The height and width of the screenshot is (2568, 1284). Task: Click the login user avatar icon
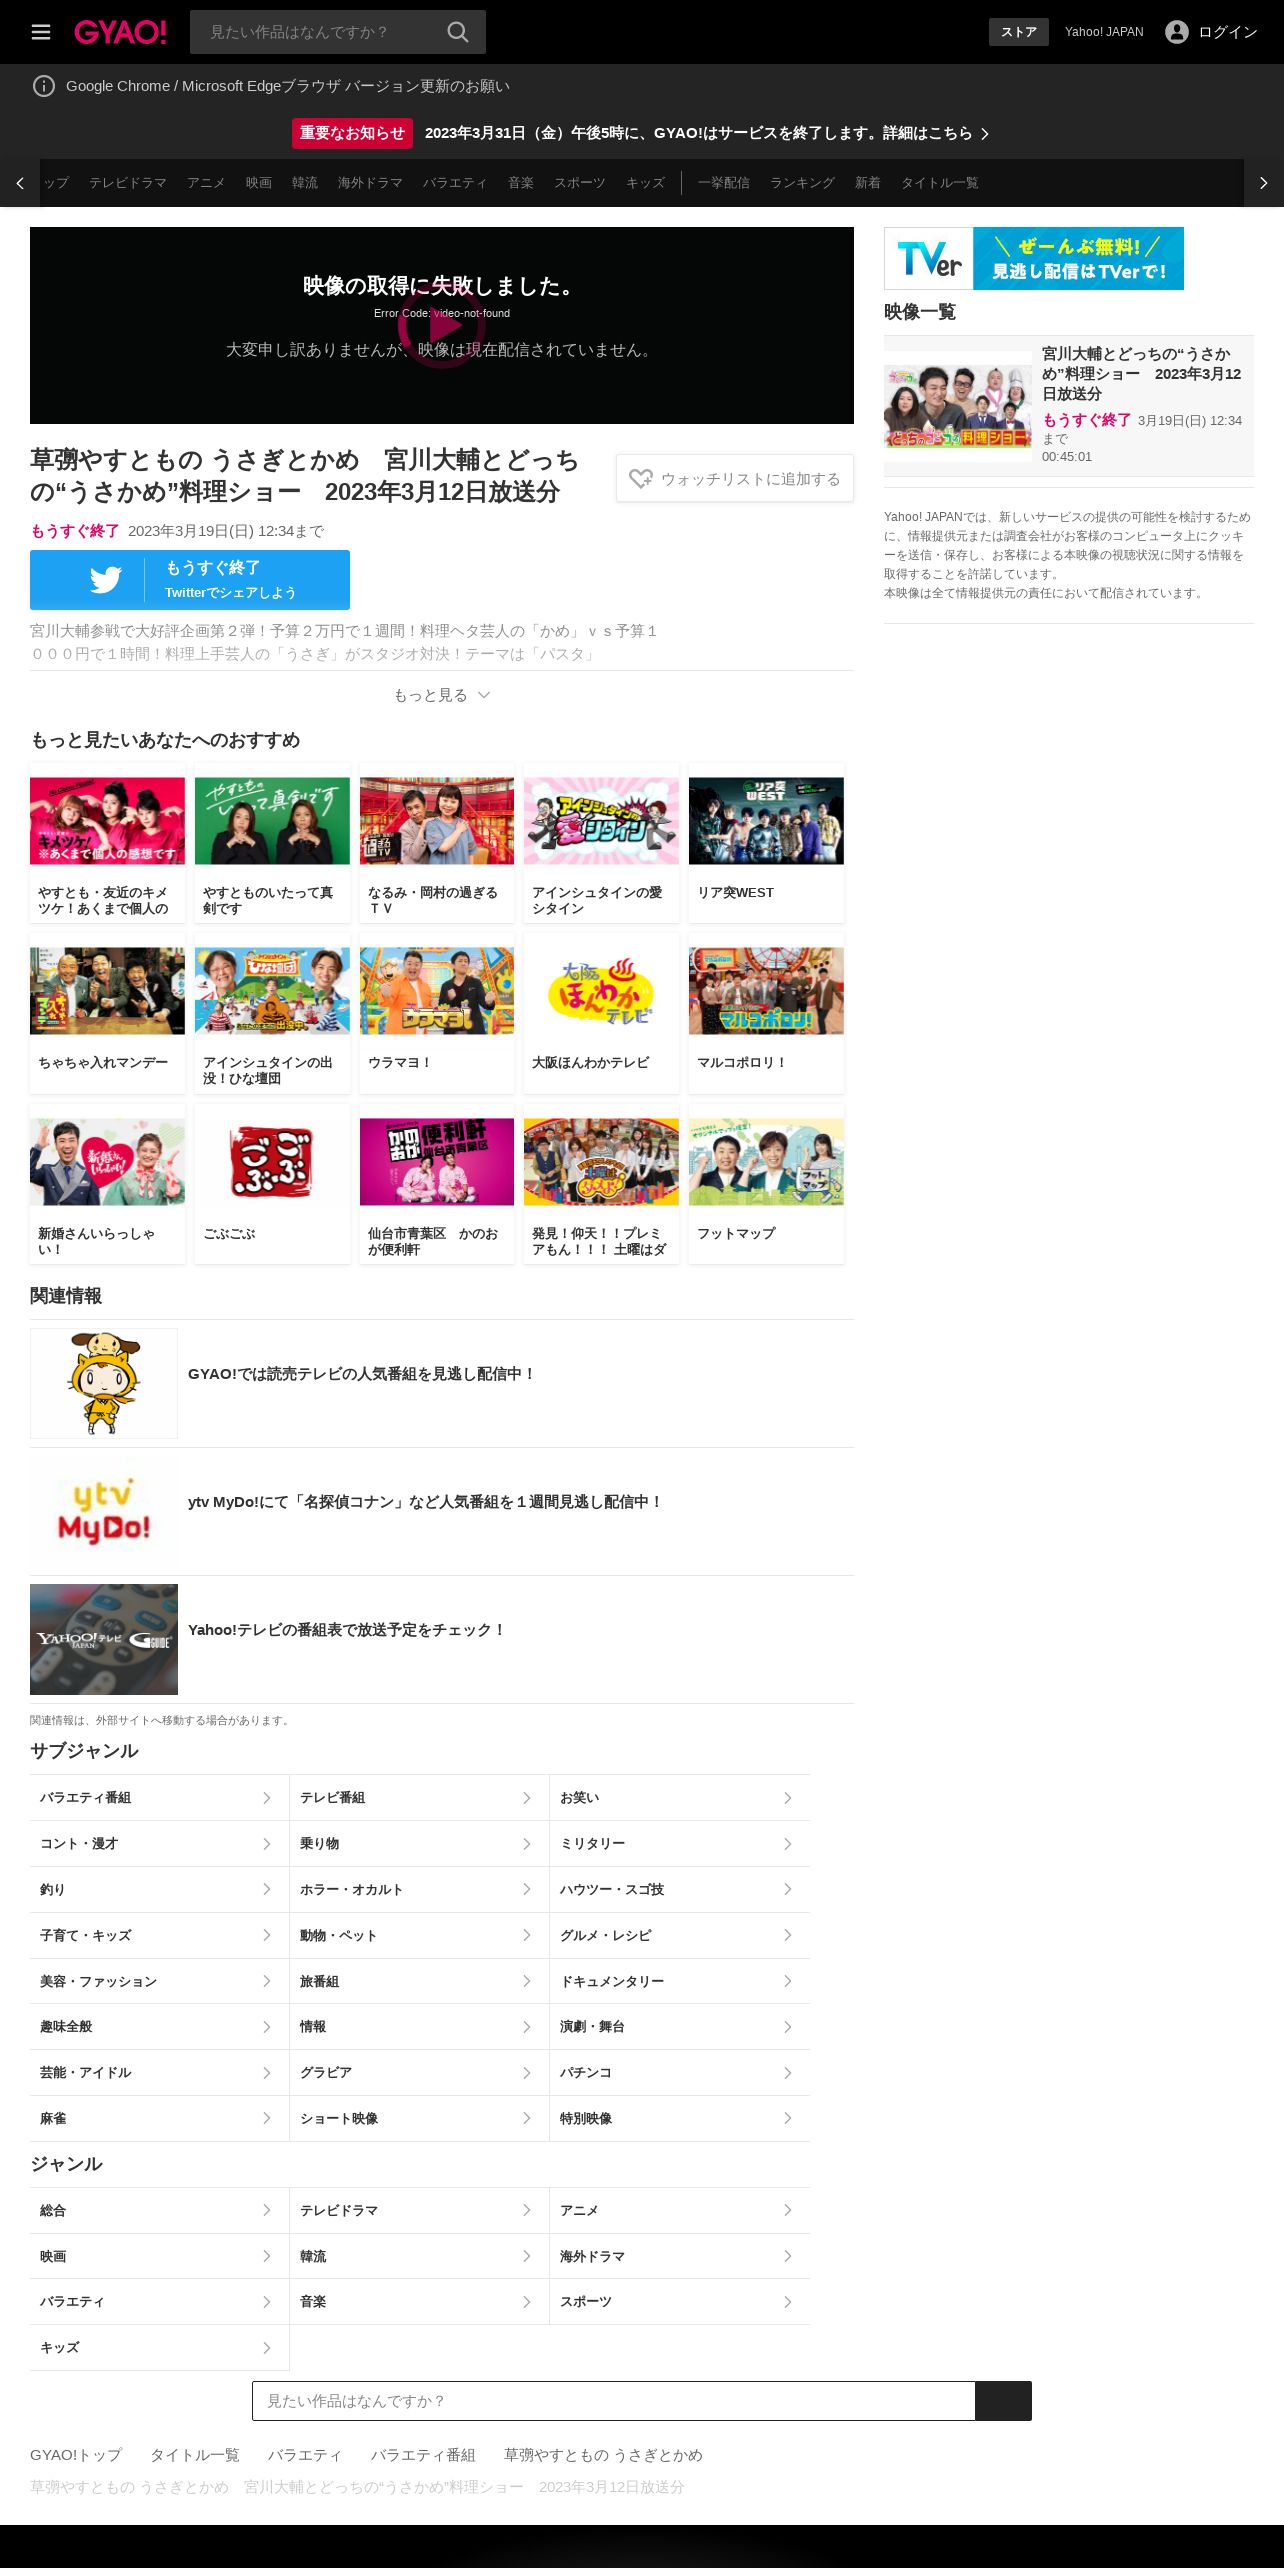1177,32
